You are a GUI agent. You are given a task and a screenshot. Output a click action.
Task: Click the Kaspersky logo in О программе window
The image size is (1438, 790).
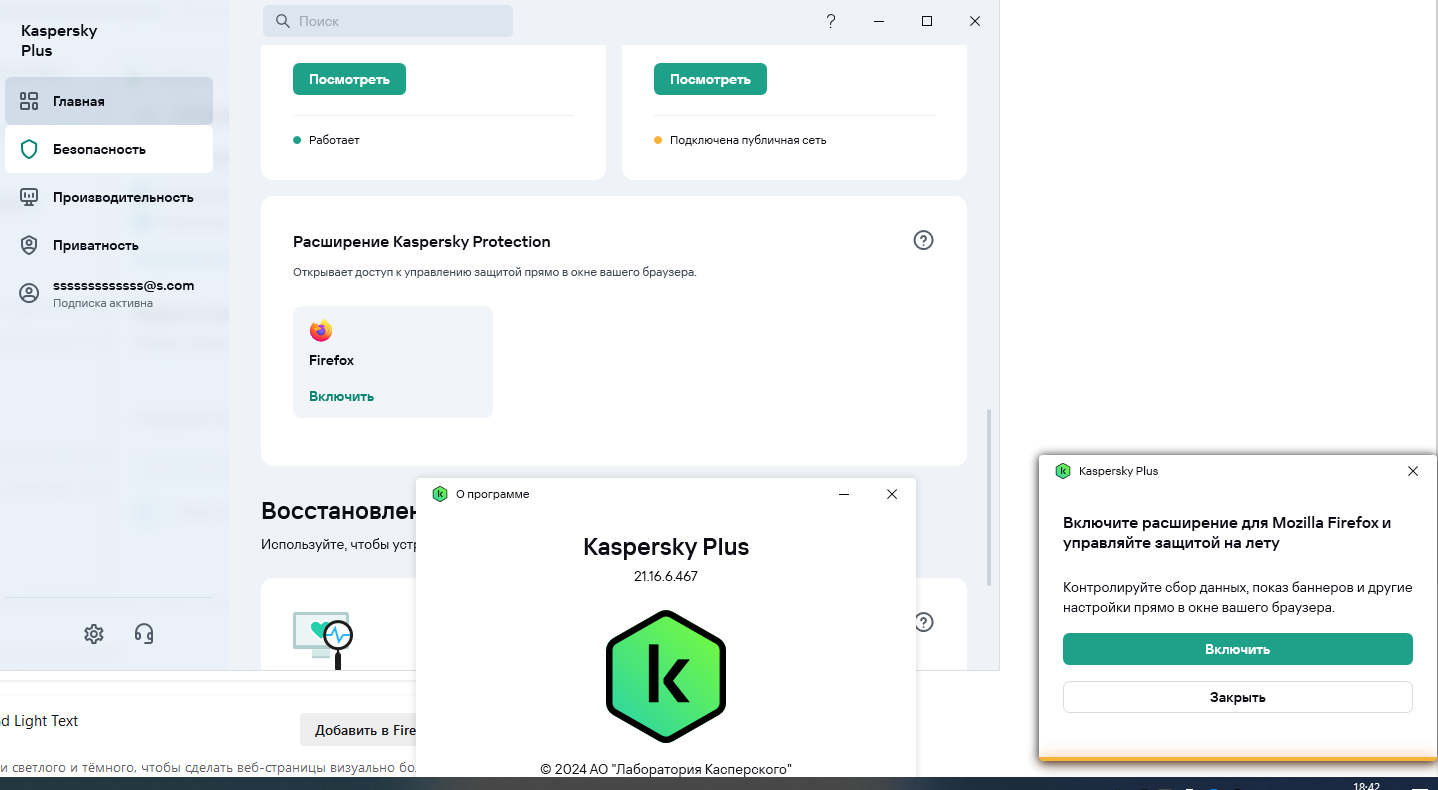click(x=666, y=676)
